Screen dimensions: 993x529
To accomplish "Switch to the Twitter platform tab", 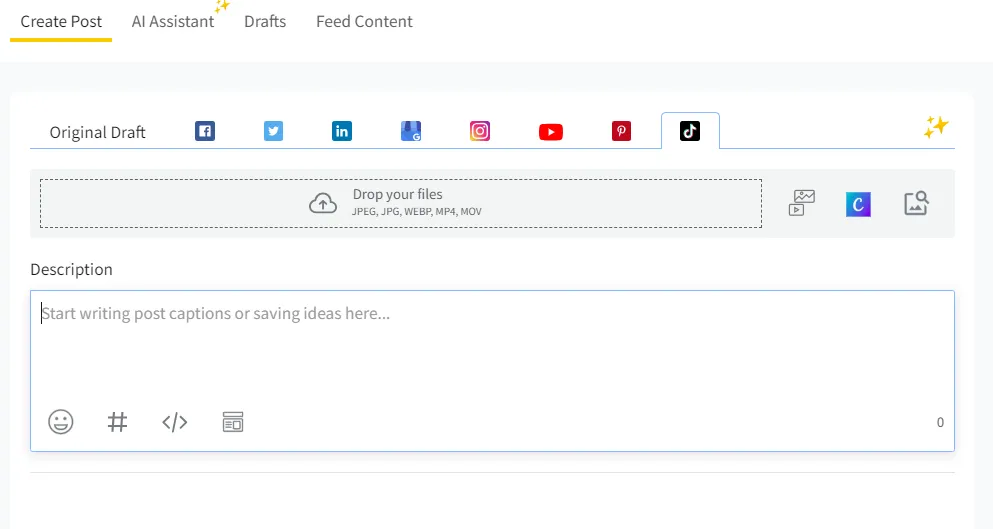I will [273, 131].
